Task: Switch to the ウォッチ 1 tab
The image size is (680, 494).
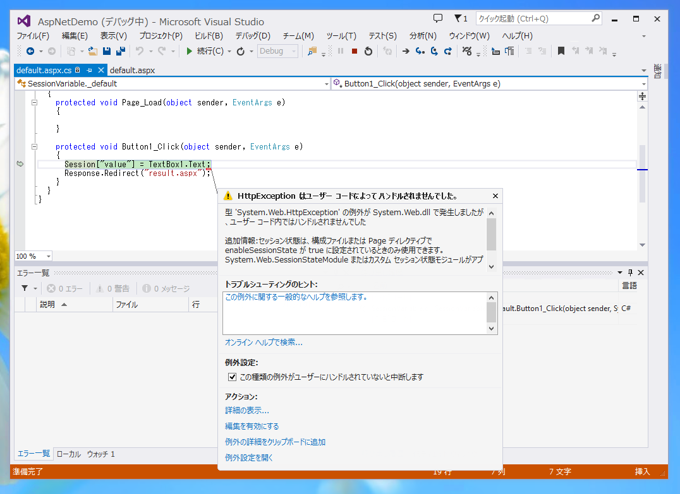Action: pyautogui.click(x=101, y=454)
